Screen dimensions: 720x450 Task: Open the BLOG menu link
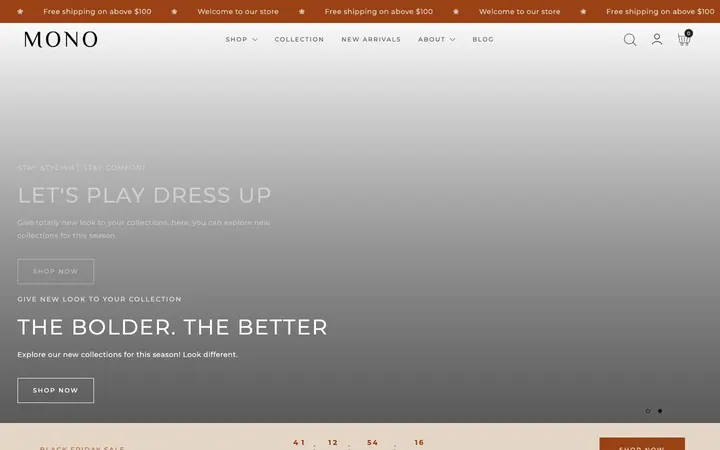tap(483, 39)
